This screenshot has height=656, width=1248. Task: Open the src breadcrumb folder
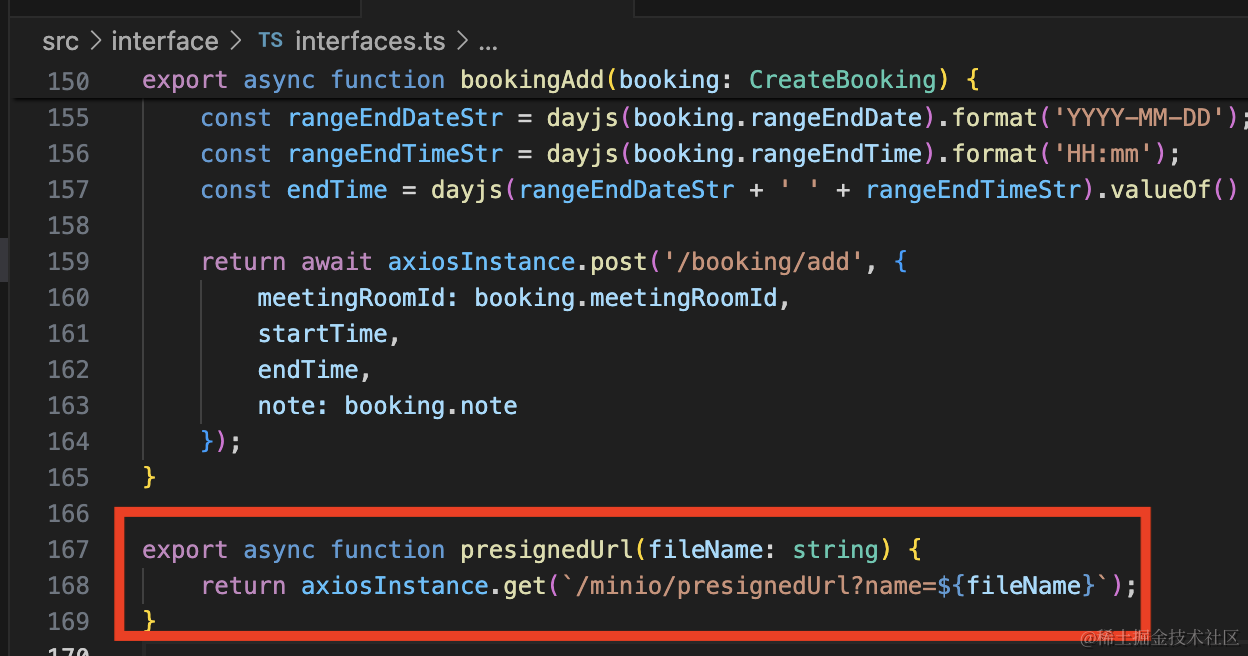tap(60, 41)
